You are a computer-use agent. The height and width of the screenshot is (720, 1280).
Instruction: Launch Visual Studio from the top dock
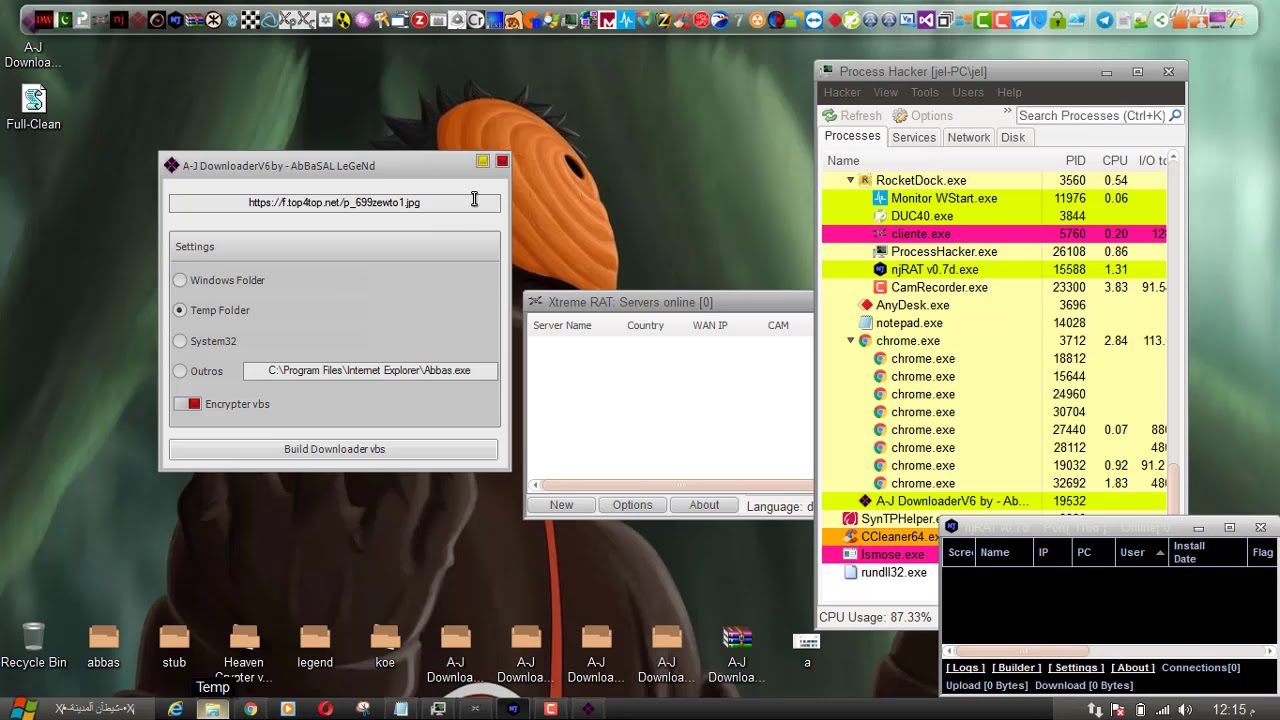pos(926,20)
